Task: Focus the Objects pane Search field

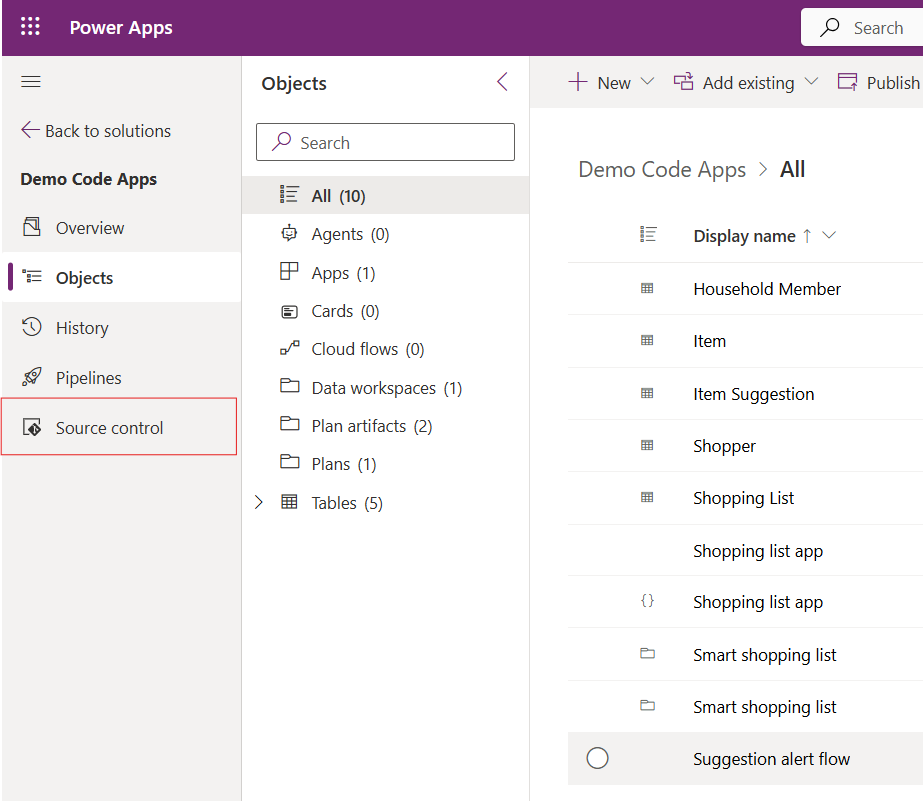Action: tap(386, 142)
